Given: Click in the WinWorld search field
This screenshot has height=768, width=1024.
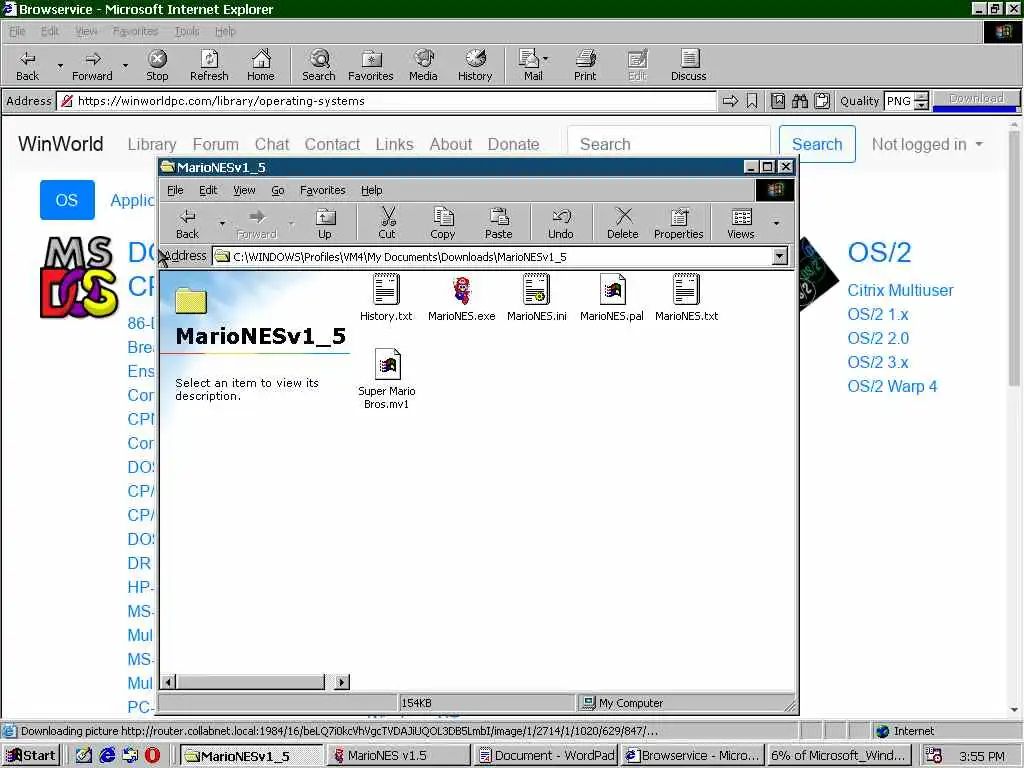Looking at the screenshot, I should [669, 144].
